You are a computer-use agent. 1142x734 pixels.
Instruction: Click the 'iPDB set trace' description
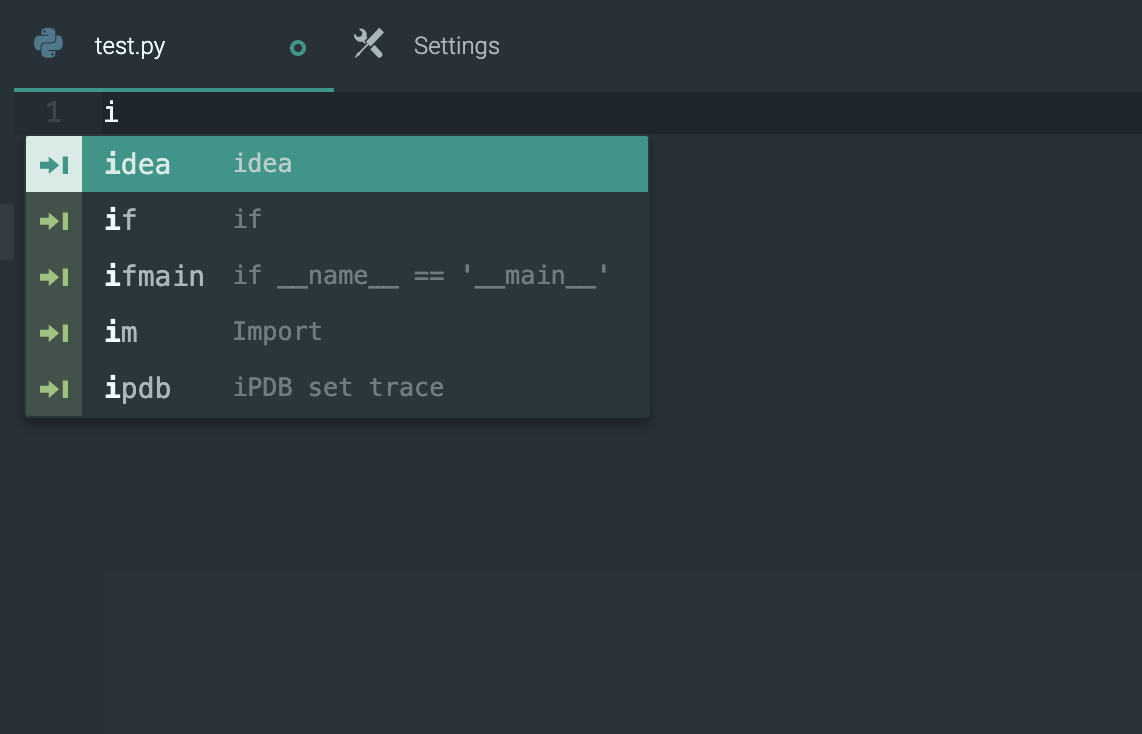click(x=338, y=387)
